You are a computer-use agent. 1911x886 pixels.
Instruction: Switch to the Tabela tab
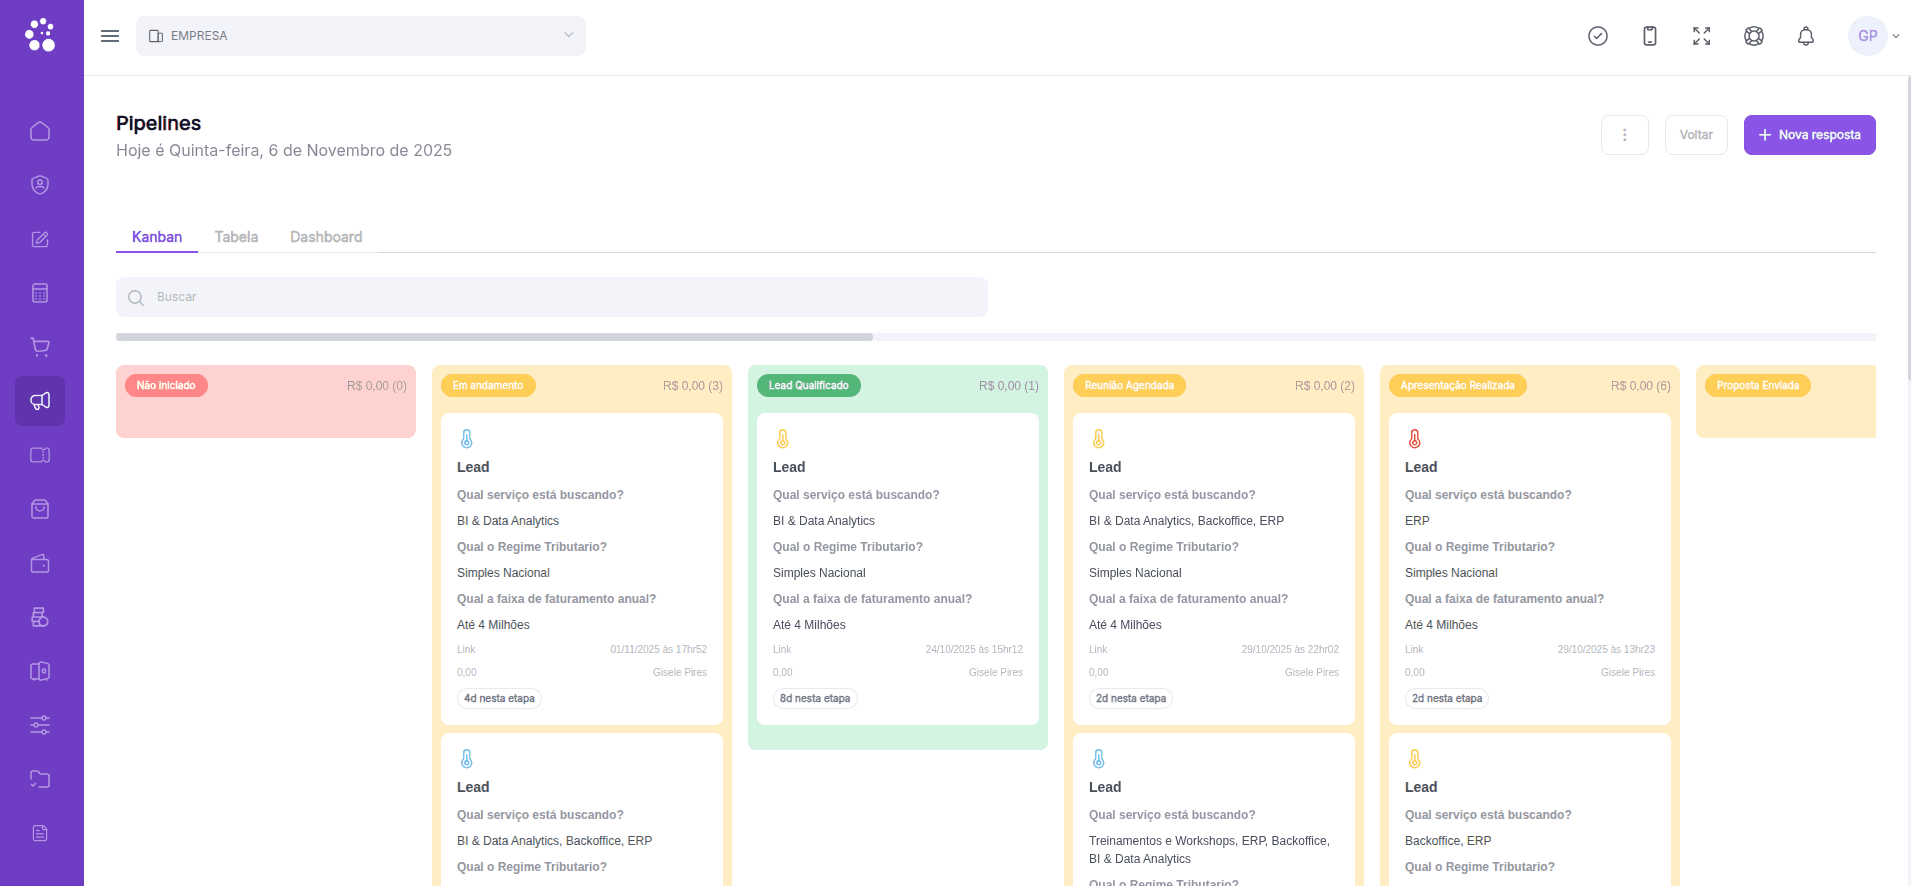[x=236, y=237]
